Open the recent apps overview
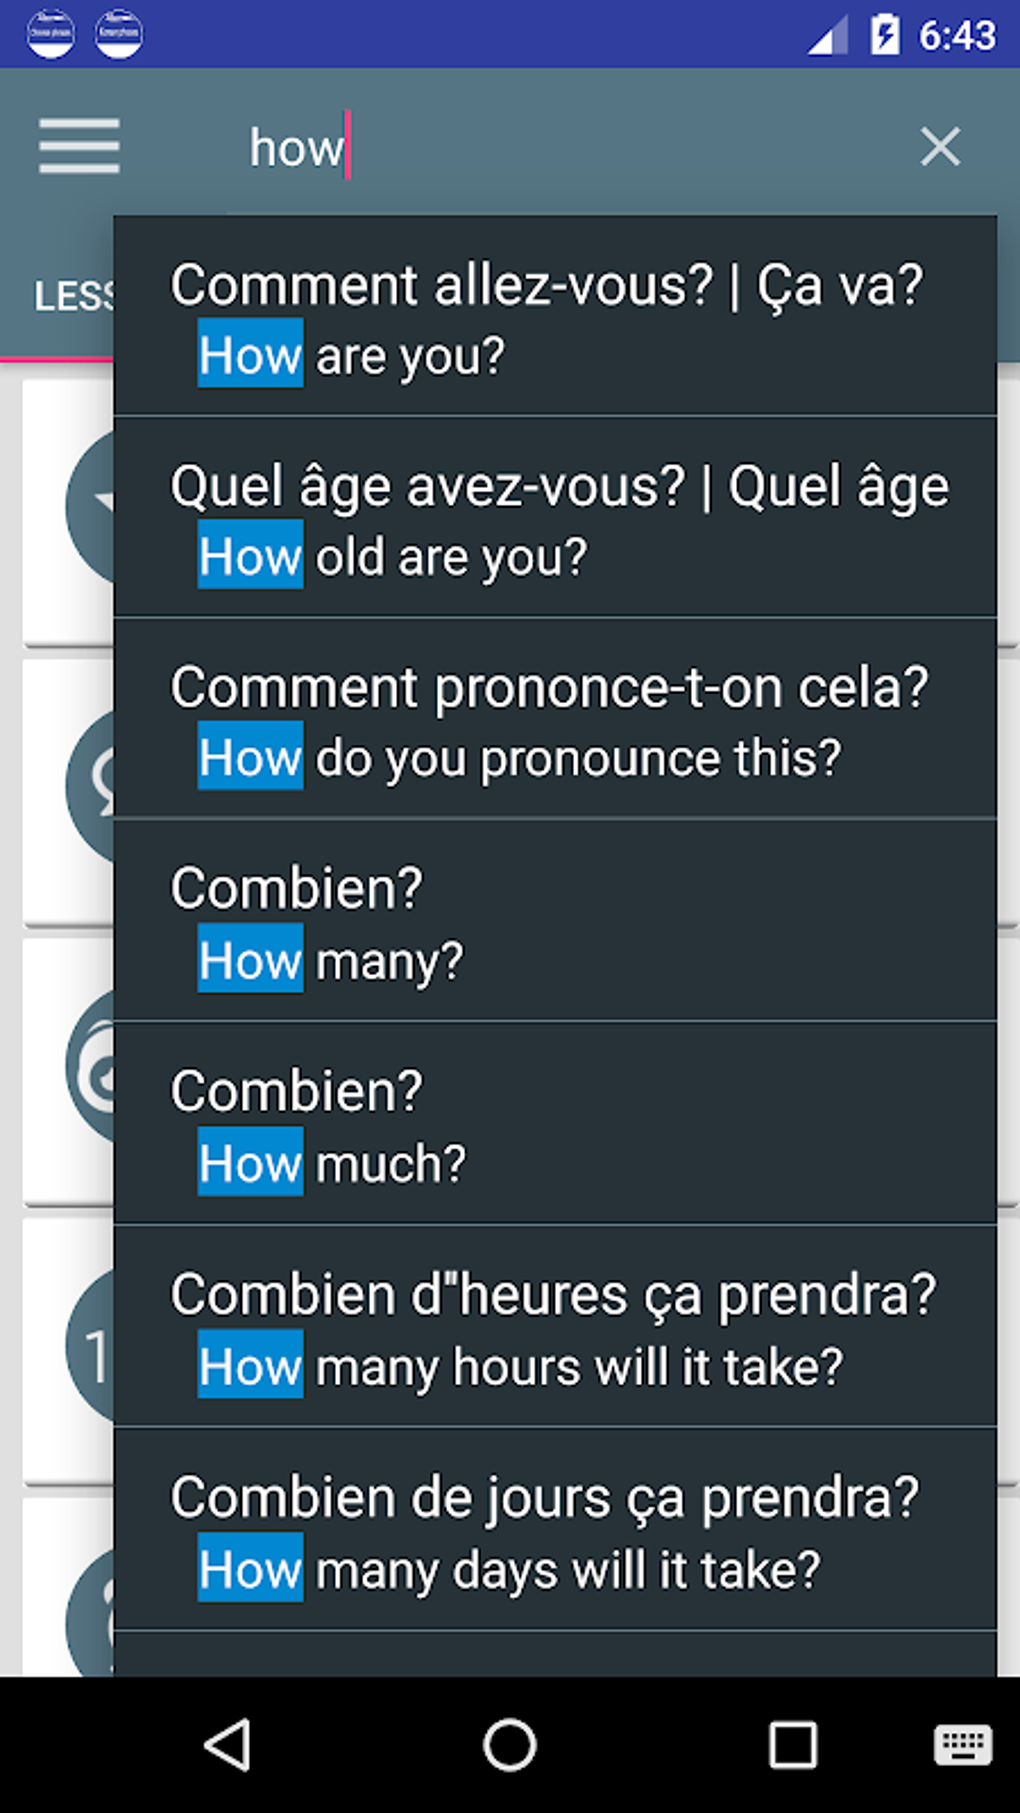The image size is (1020, 1813). (x=792, y=1745)
